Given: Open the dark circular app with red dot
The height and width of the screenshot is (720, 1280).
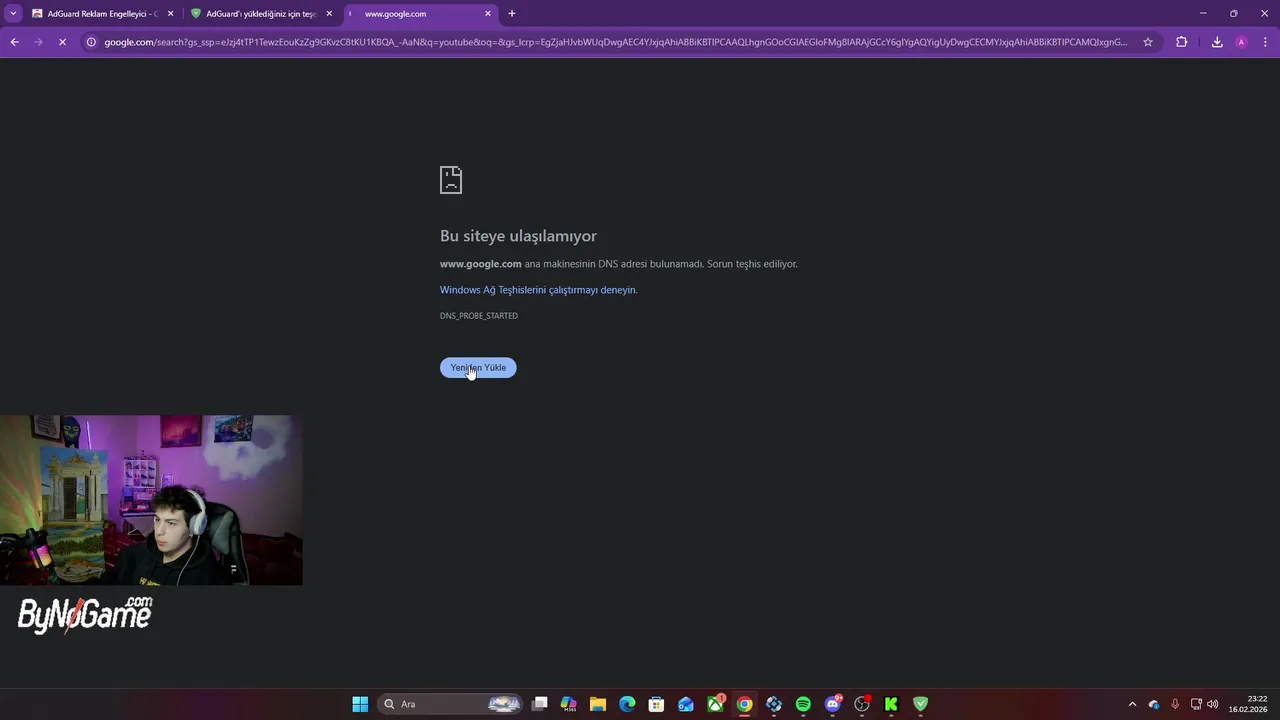Looking at the screenshot, I should click(862, 704).
